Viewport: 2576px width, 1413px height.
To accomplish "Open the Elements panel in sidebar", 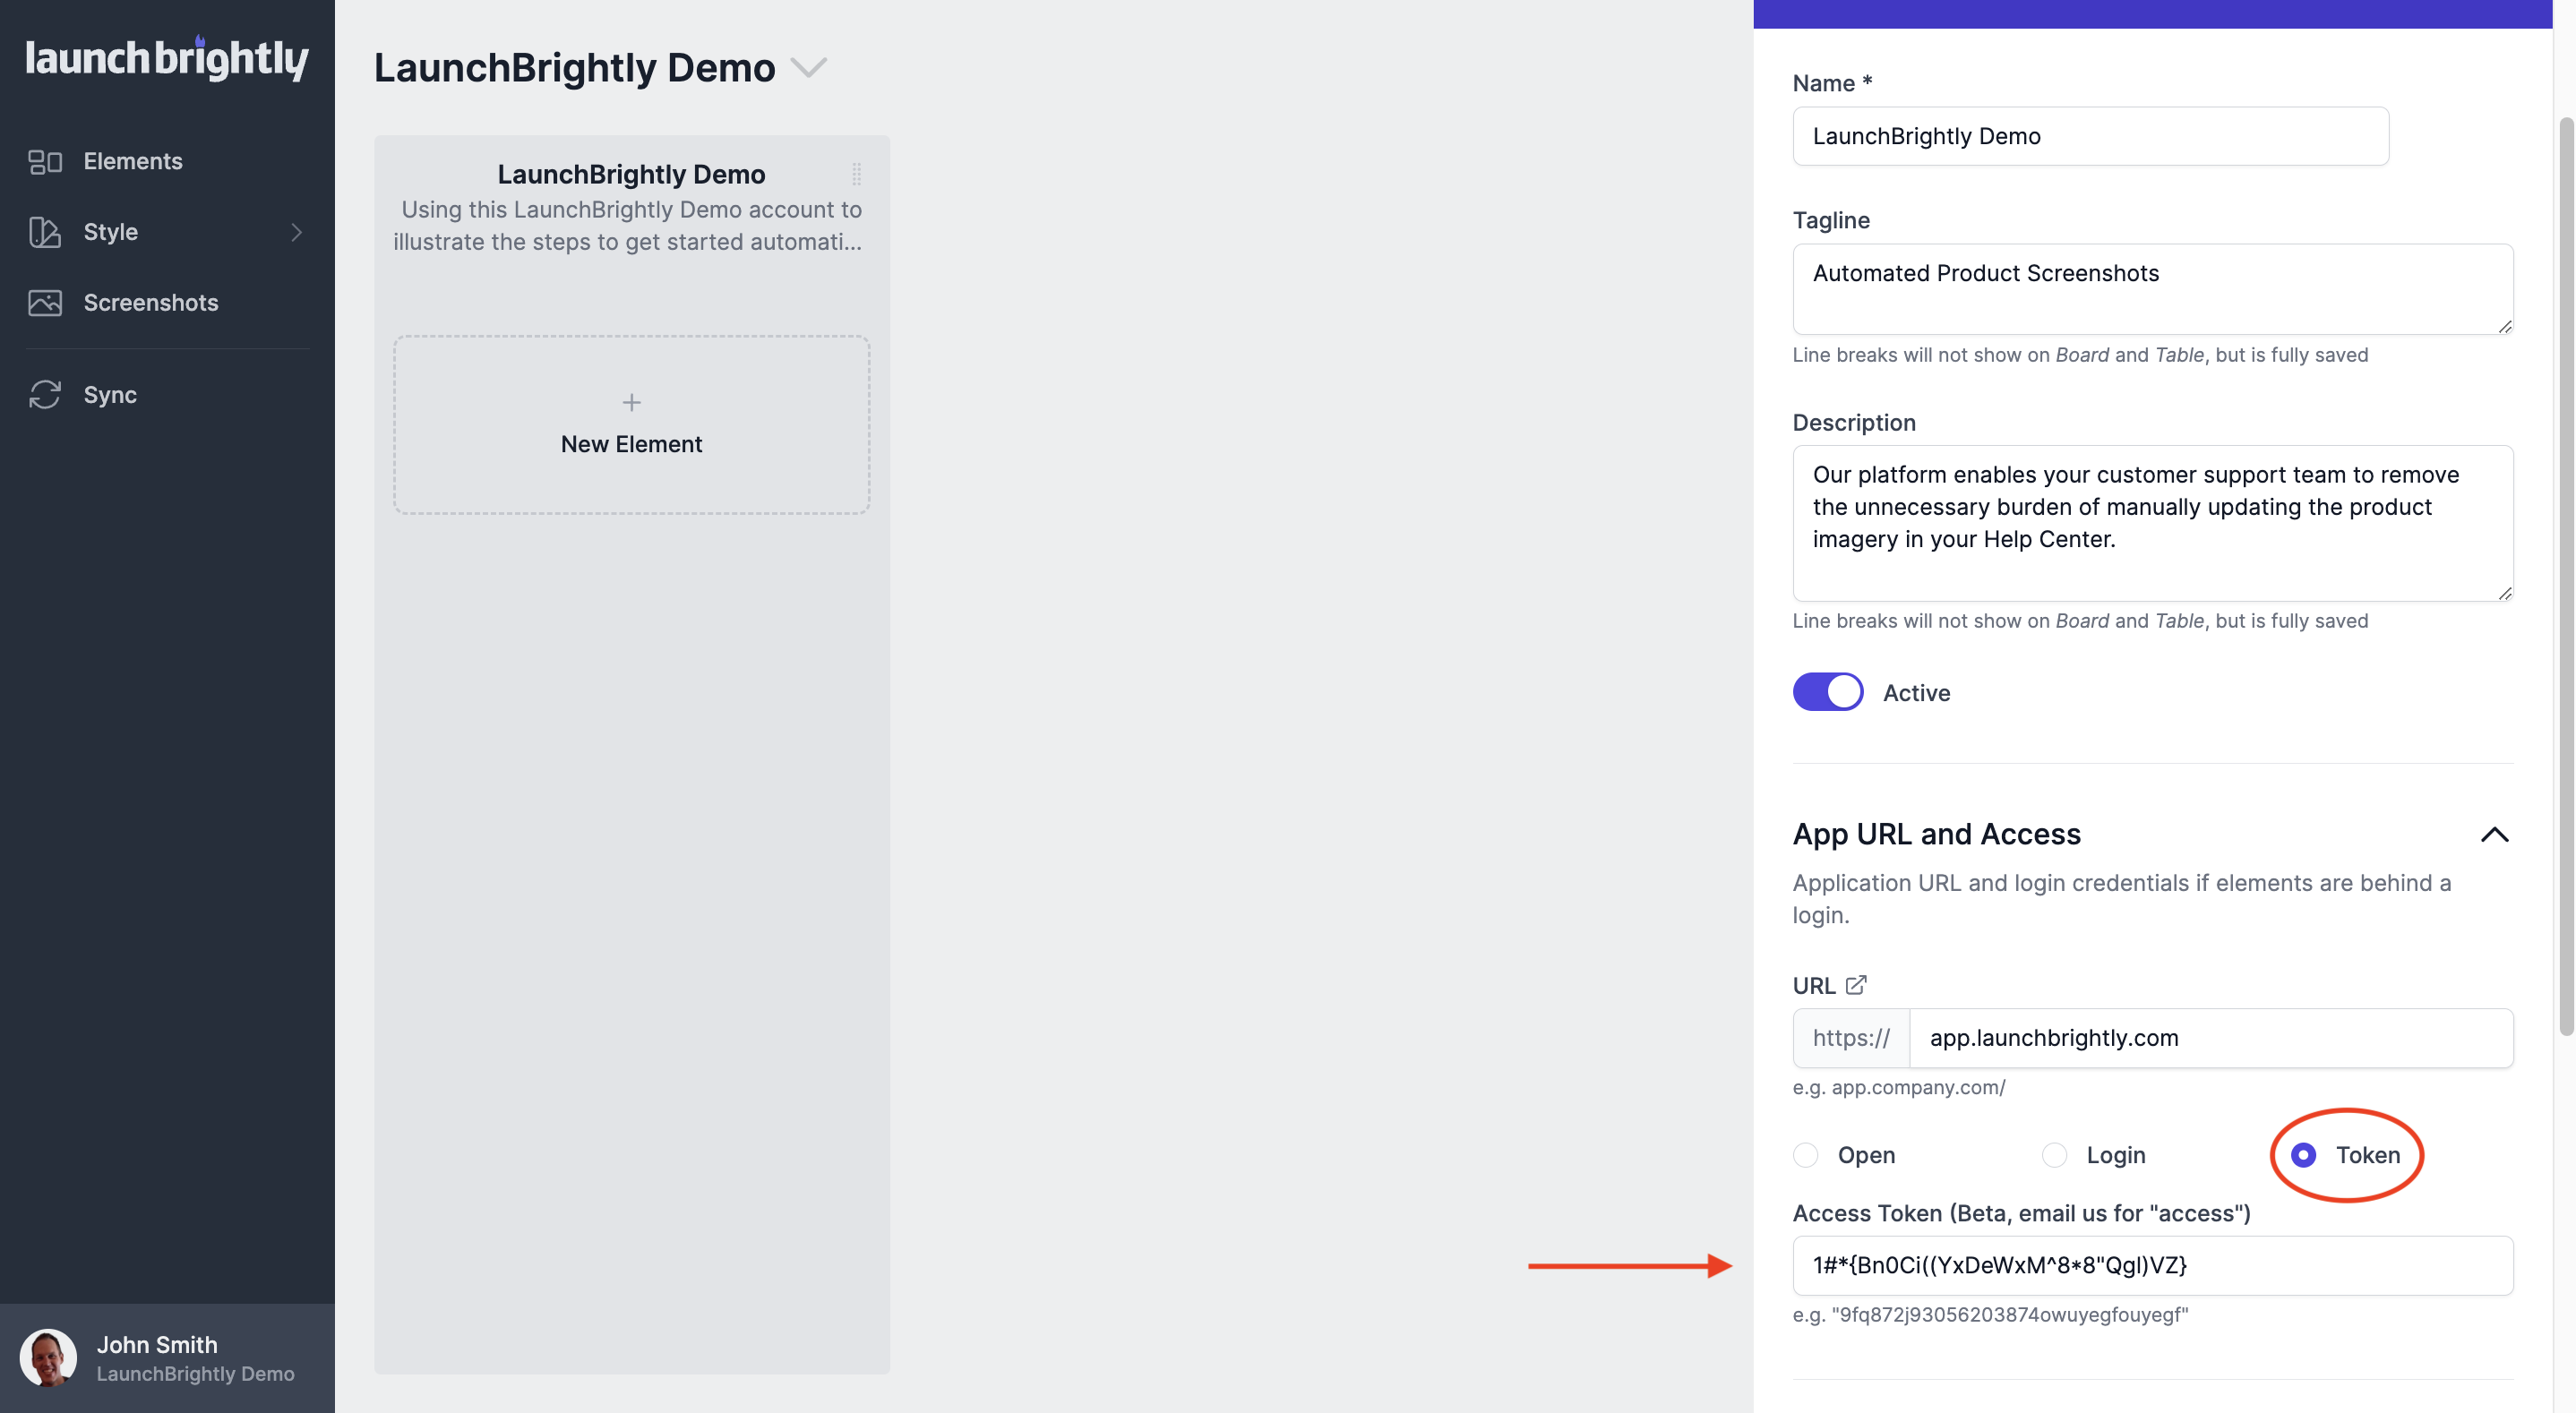I will (x=133, y=160).
